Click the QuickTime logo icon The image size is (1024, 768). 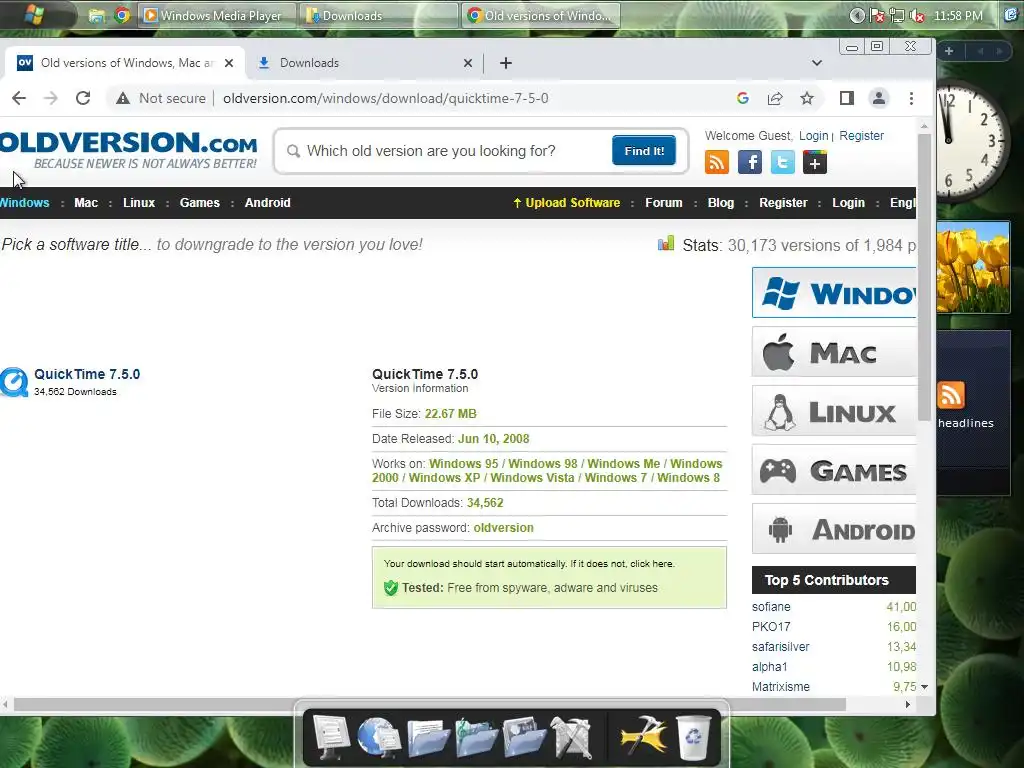click(14, 382)
